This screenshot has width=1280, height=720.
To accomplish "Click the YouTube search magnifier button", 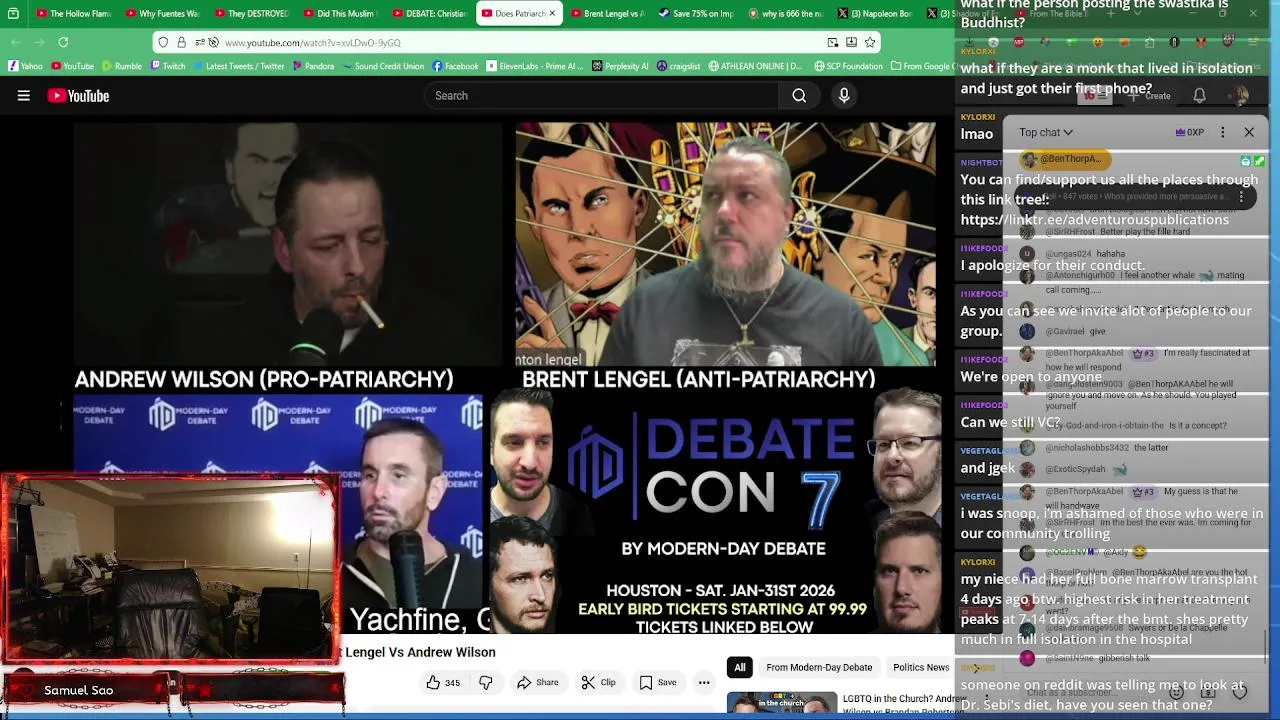I will (x=799, y=96).
